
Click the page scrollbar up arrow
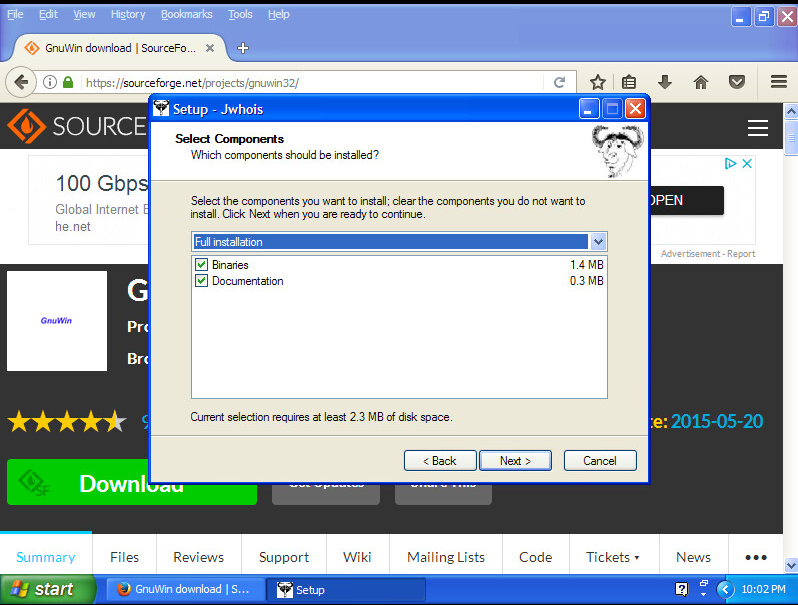pyautogui.click(x=791, y=111)
